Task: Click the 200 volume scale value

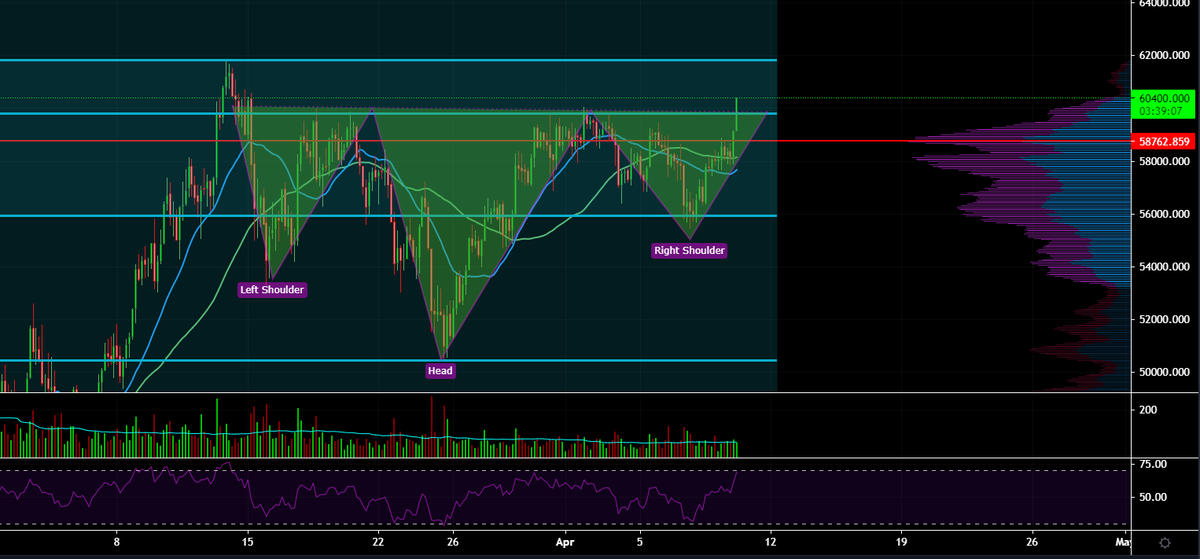Action: tap(1147, 410)
